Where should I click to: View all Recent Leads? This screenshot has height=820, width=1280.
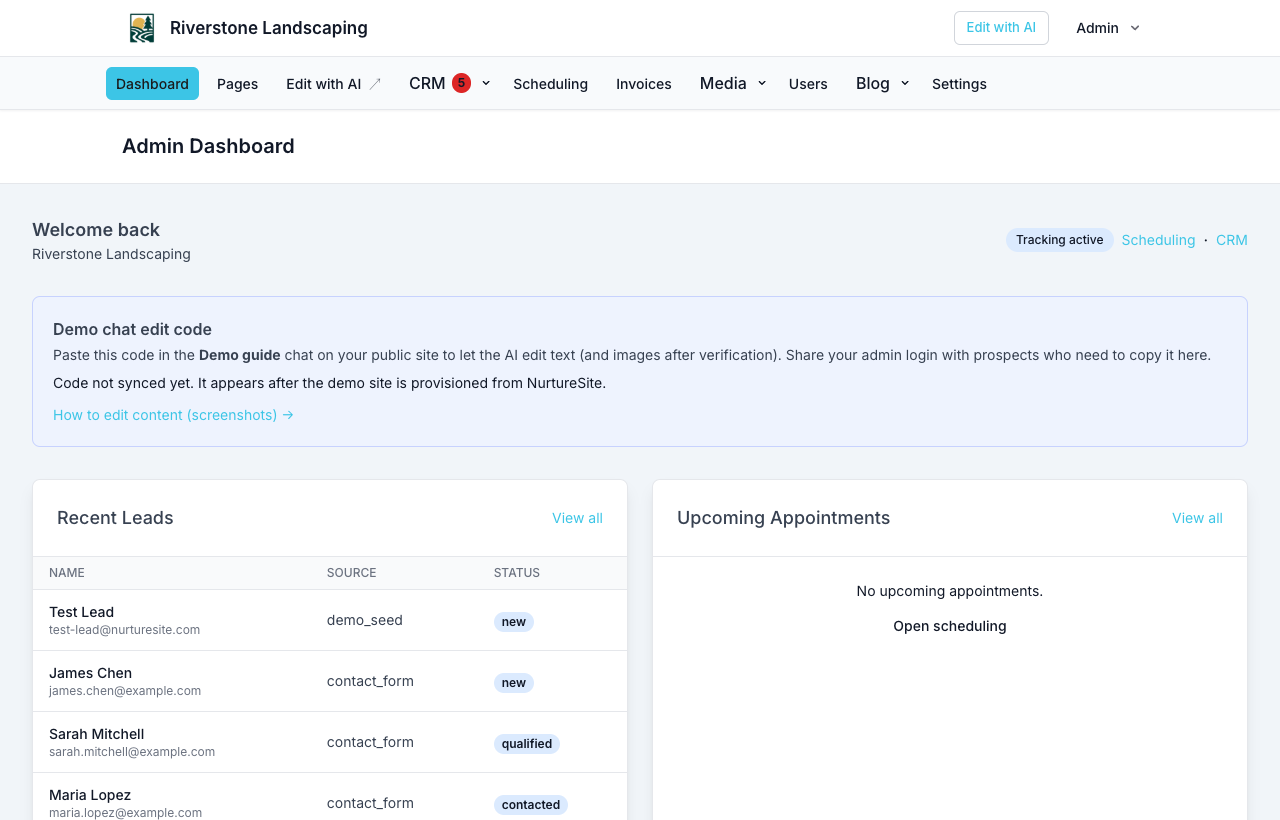[577, 518]
